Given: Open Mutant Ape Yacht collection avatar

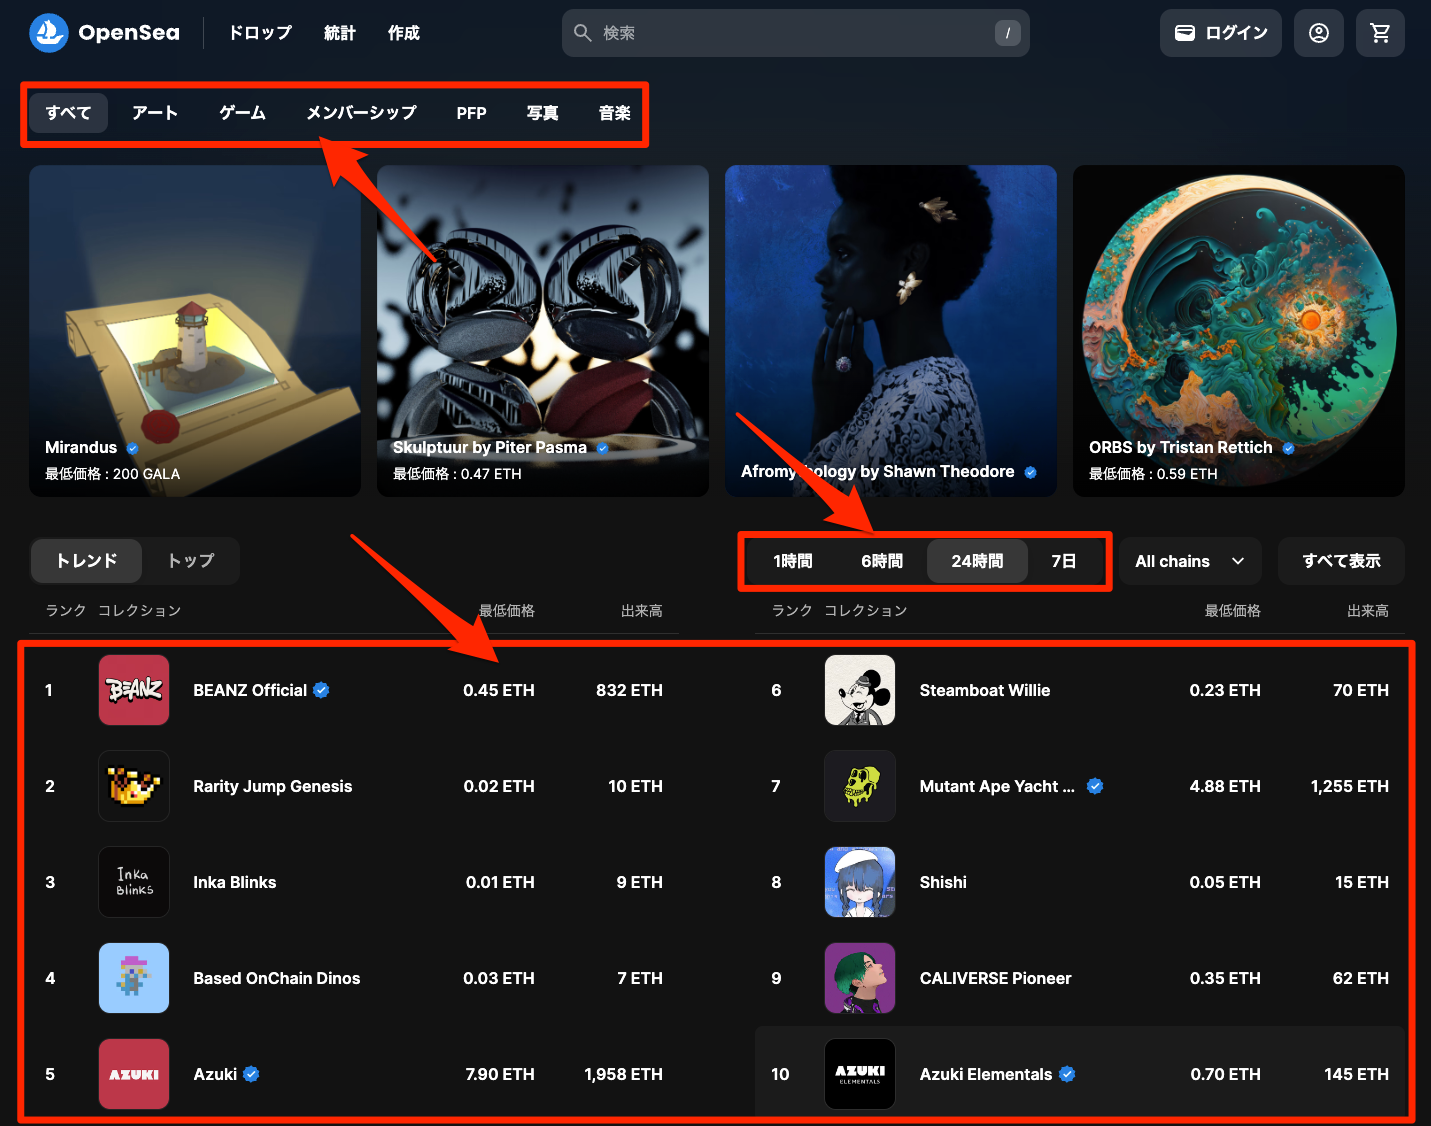Looking at the screenshot, I should click(860, 786).
